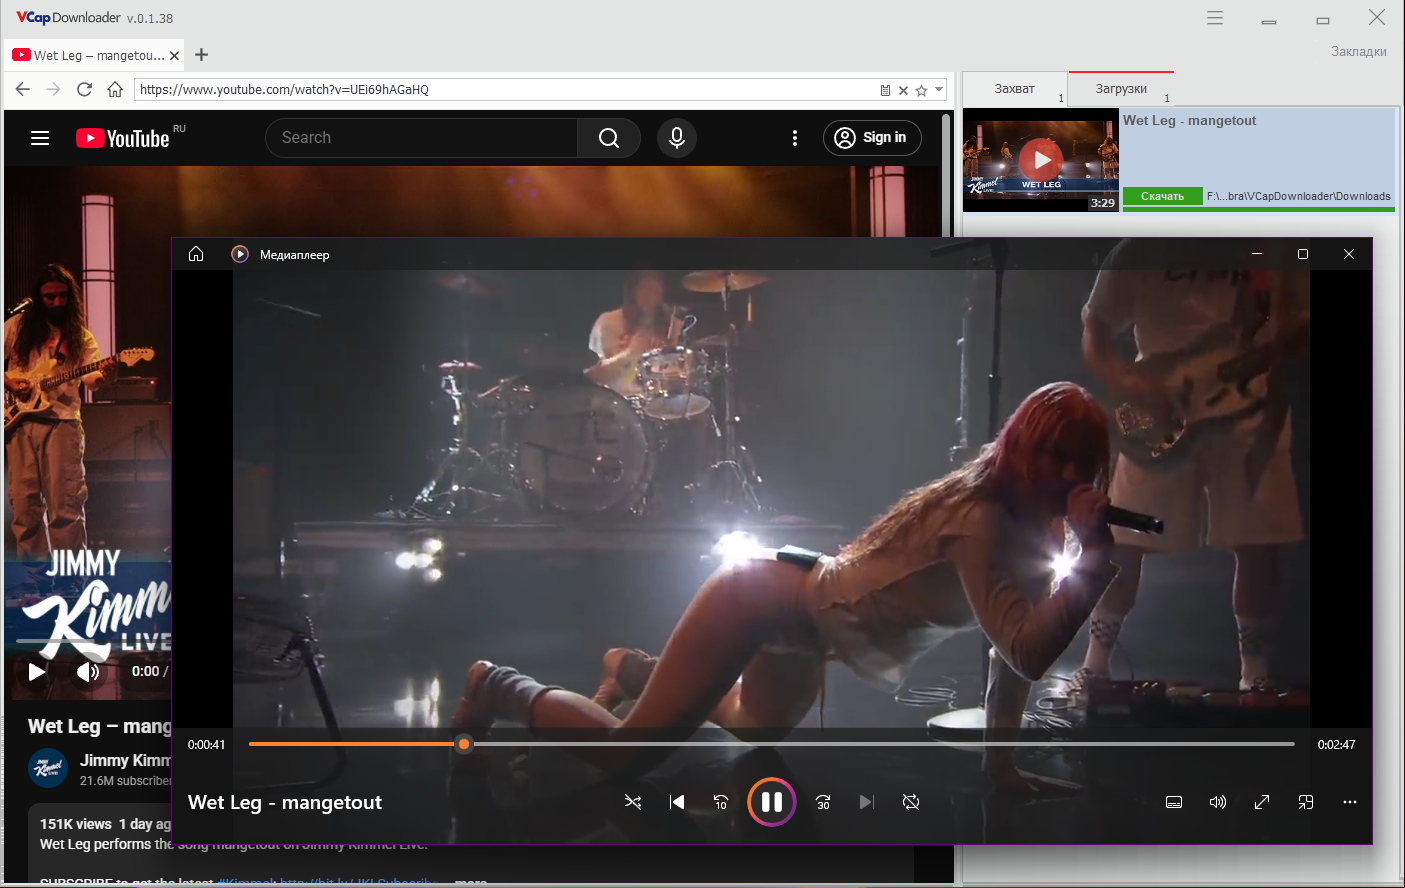
Task: Toggle subtitles in the media player
Action: (x=1174, y=802)
